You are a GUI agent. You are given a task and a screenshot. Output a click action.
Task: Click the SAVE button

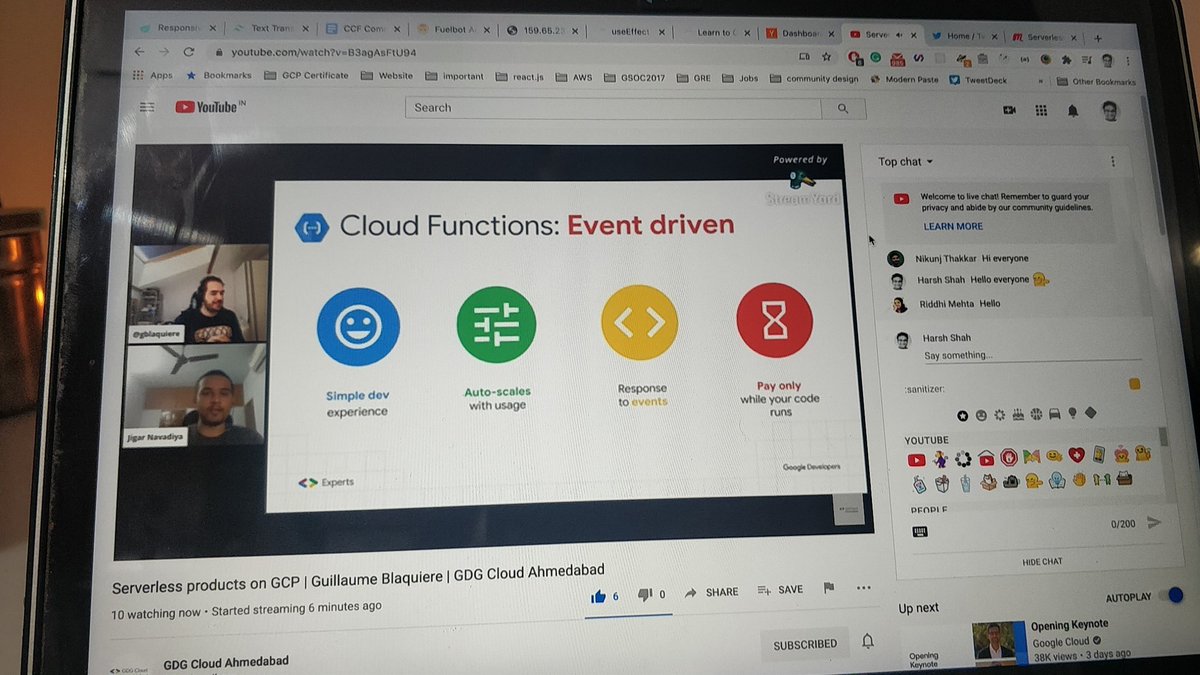tap(780, 590)
